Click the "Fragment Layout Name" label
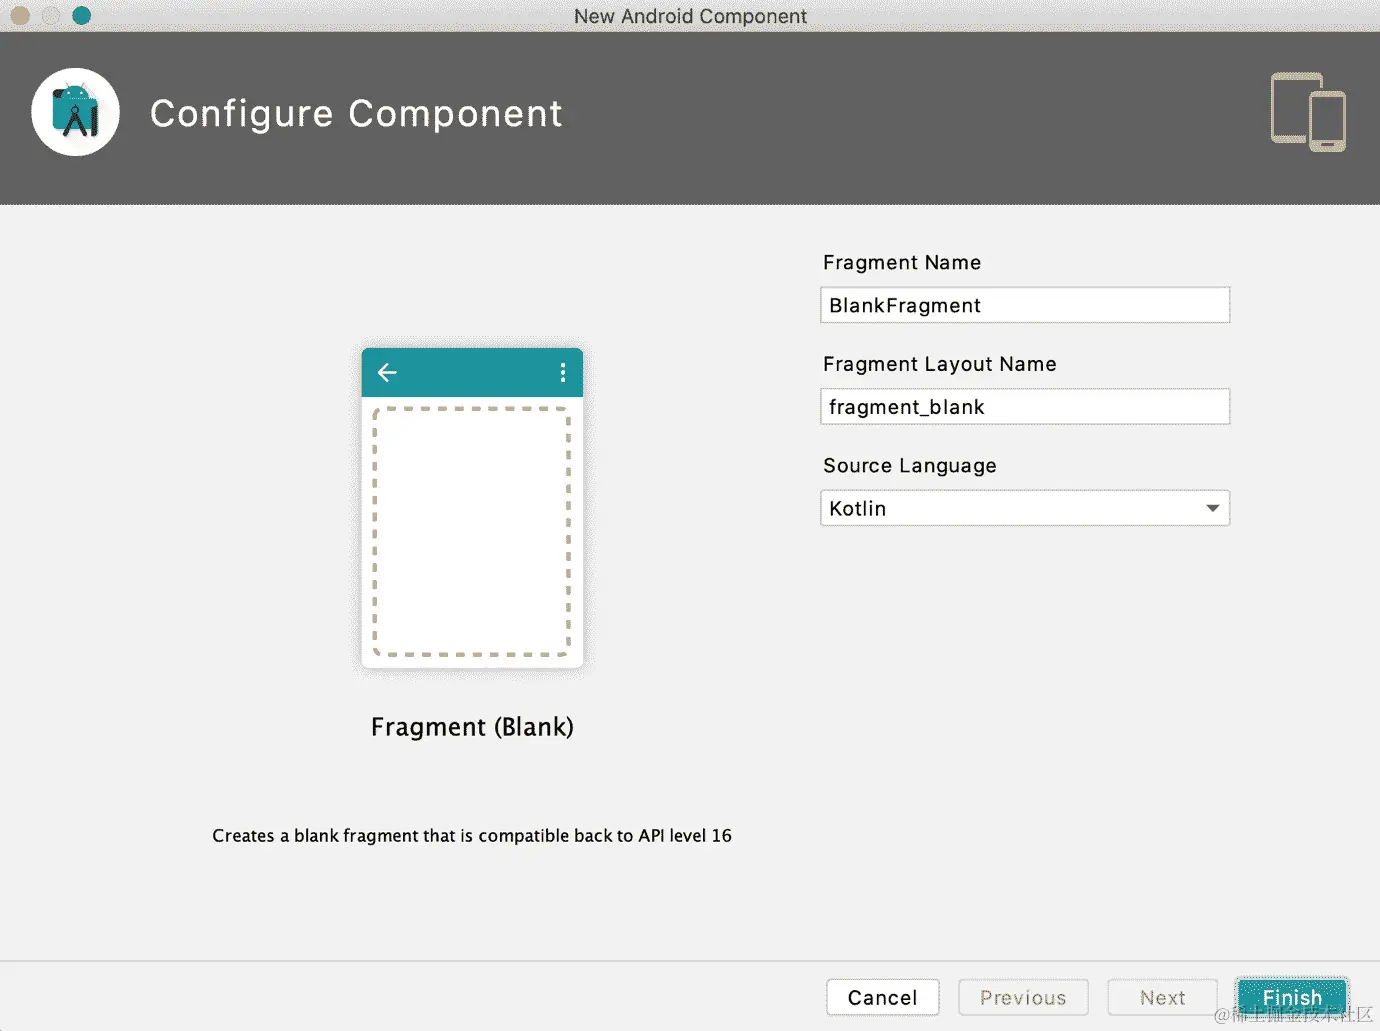The width and height of the screenshot is (1380, 1031). point(940,365)
